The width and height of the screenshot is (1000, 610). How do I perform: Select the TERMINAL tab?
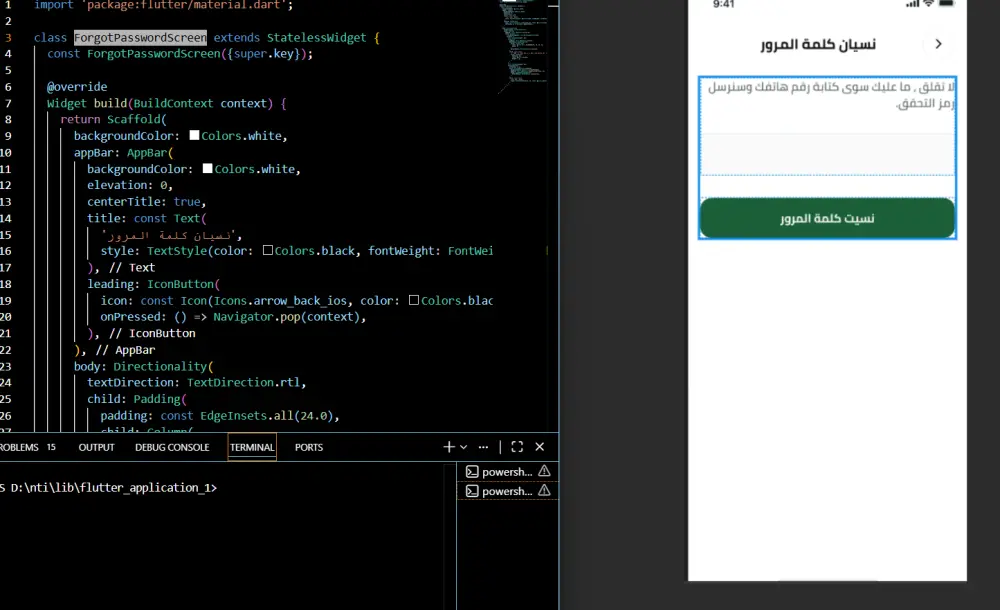coord(252,447)
